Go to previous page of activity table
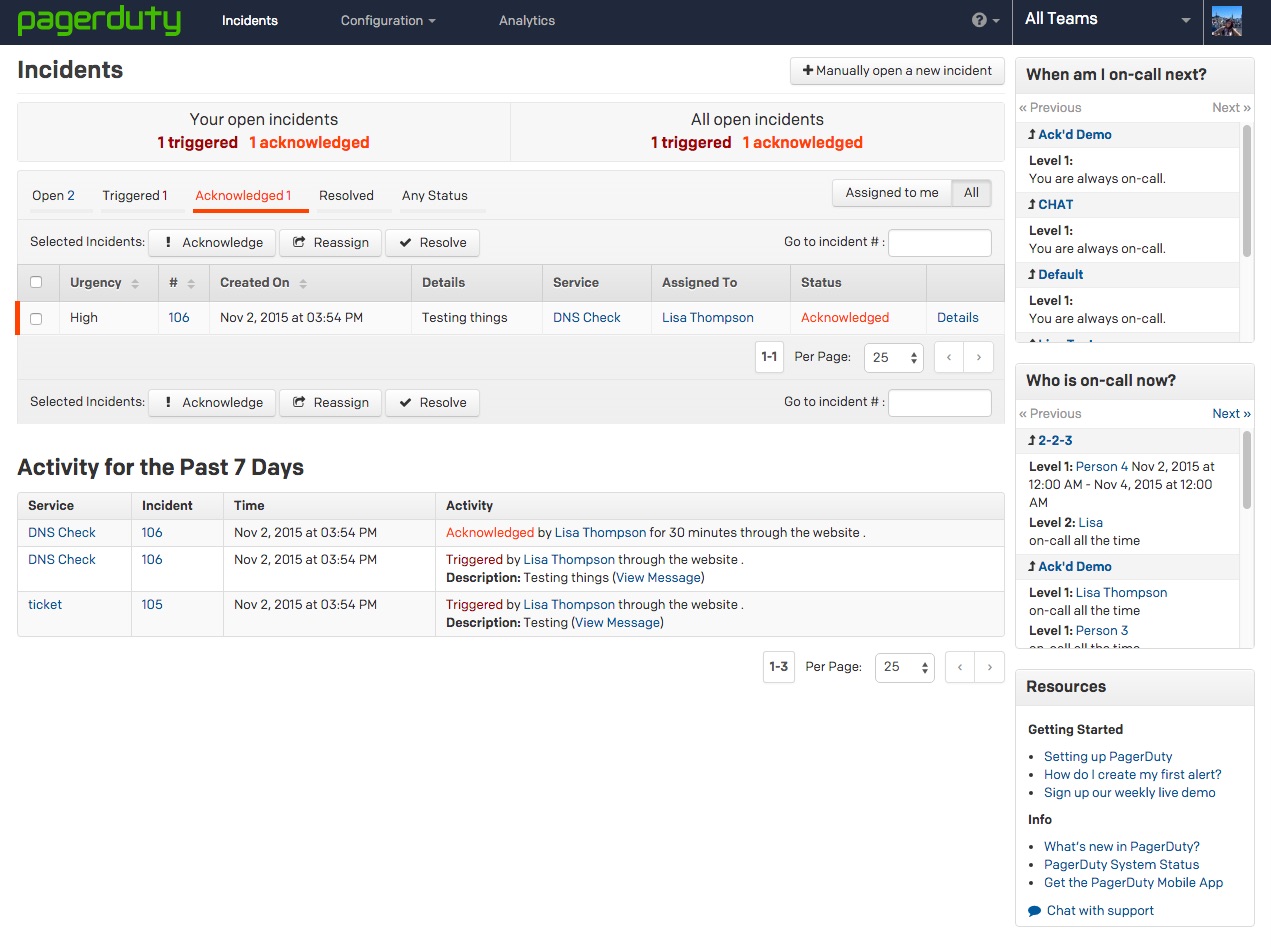Screen dimensions: 1271x947 point(960,667)
